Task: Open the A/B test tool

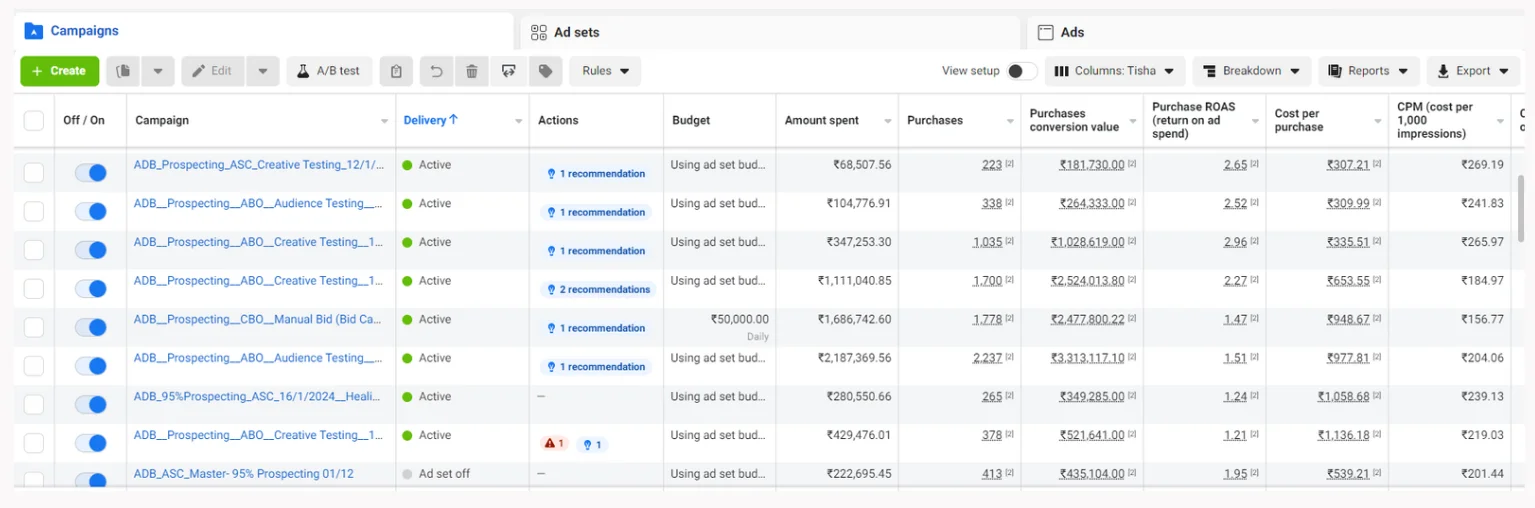Action: point(329,71)
